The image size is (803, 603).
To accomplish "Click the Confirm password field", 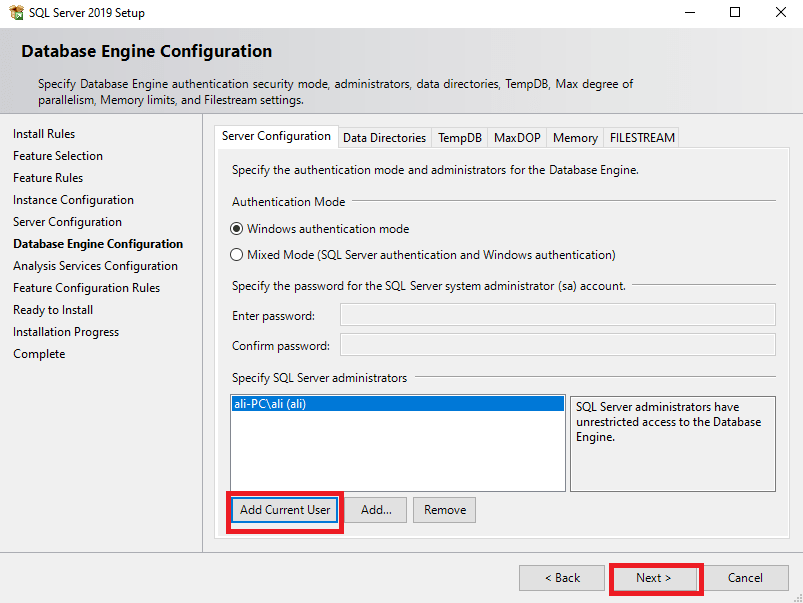I will click(558, 345).
